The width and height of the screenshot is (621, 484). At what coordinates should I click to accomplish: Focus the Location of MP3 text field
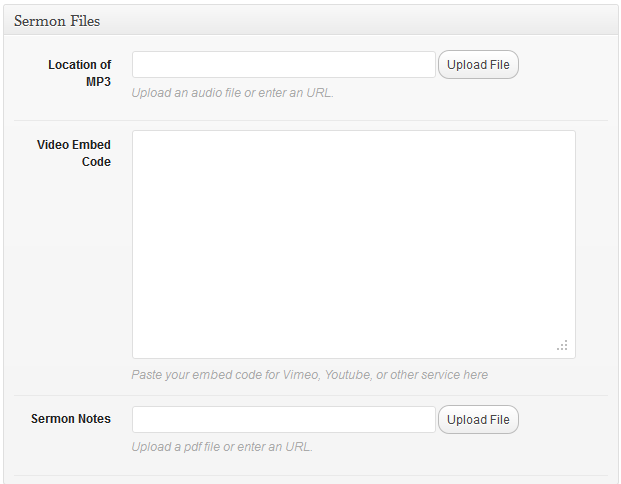[284, 65]
